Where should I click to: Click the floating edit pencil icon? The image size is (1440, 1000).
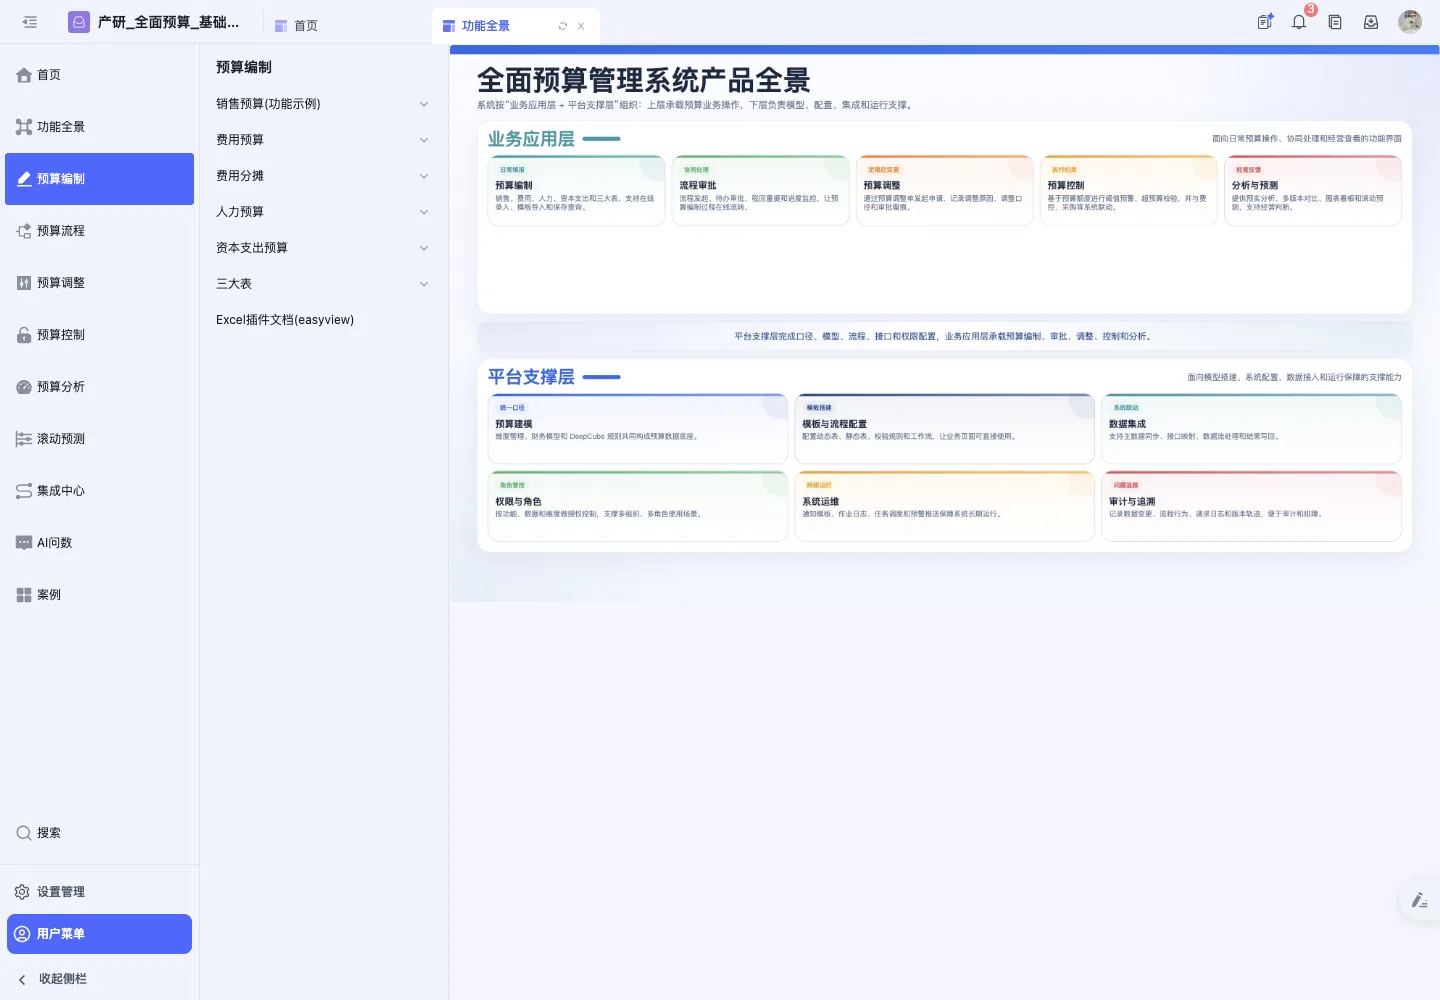point(1419,900)
